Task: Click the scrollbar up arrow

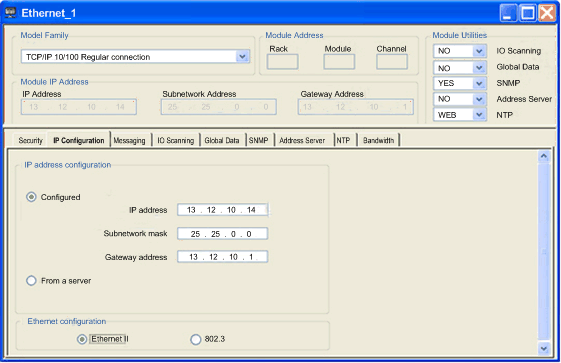Action: point(544,156)
